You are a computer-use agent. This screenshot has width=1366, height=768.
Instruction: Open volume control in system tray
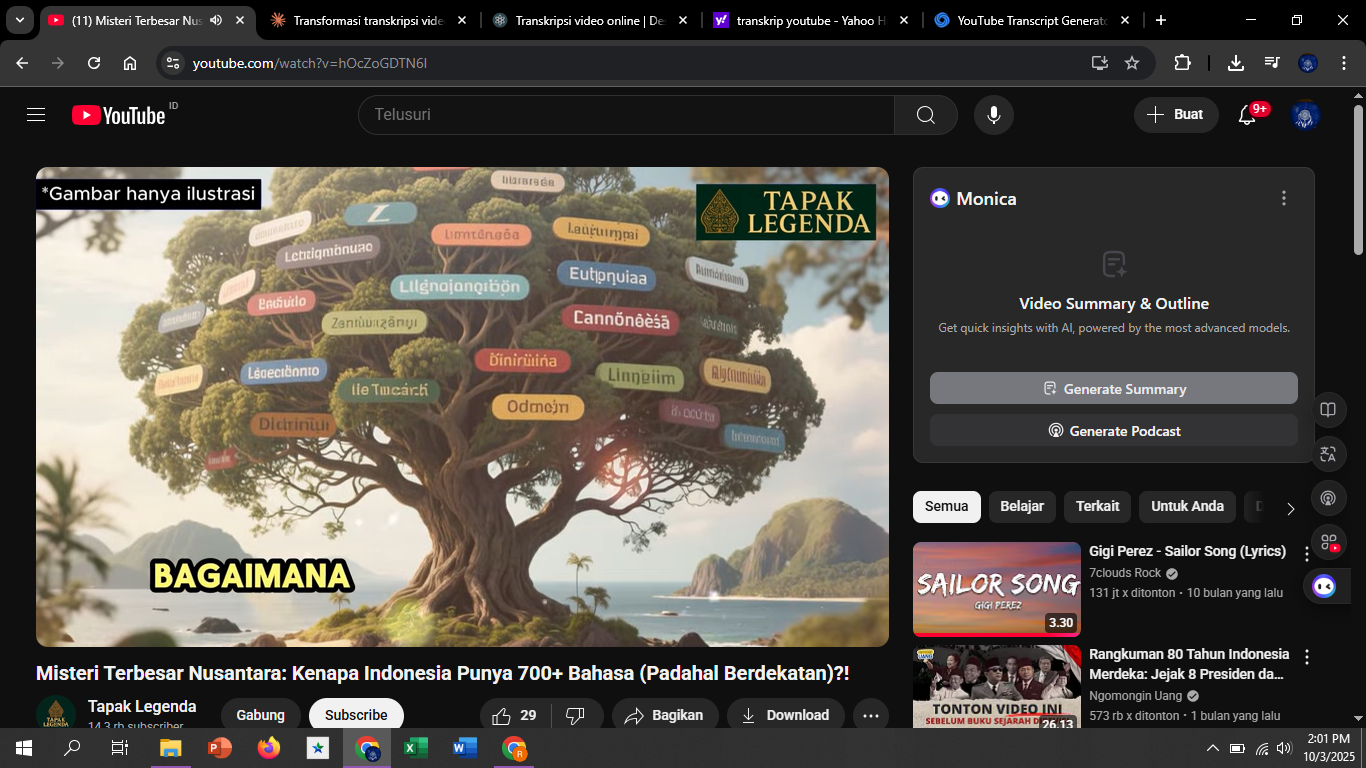(1284, 748)
